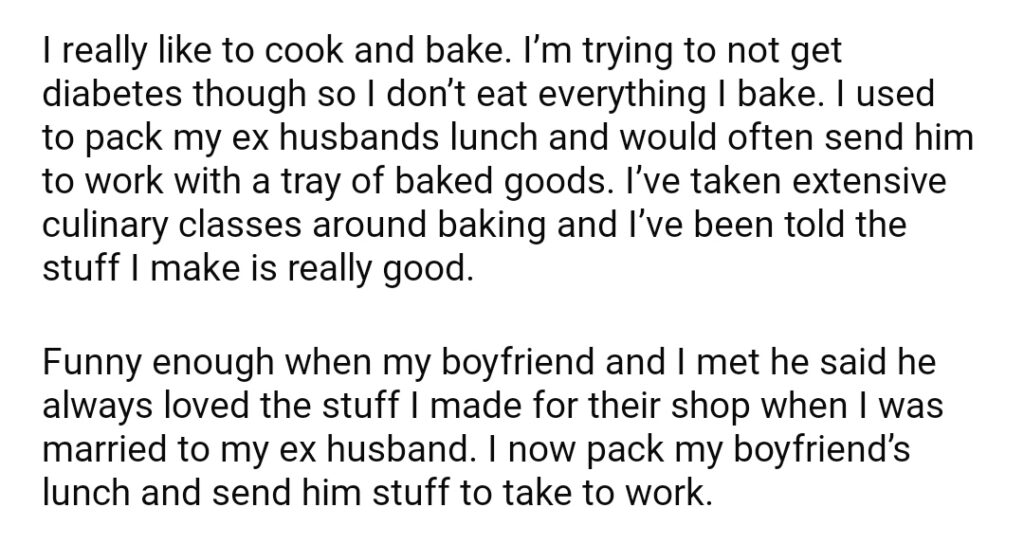Viewport: 1024px width, 544px height.
Task: Click the word "culinary" in the first paragraph
Action: point(106,226)
